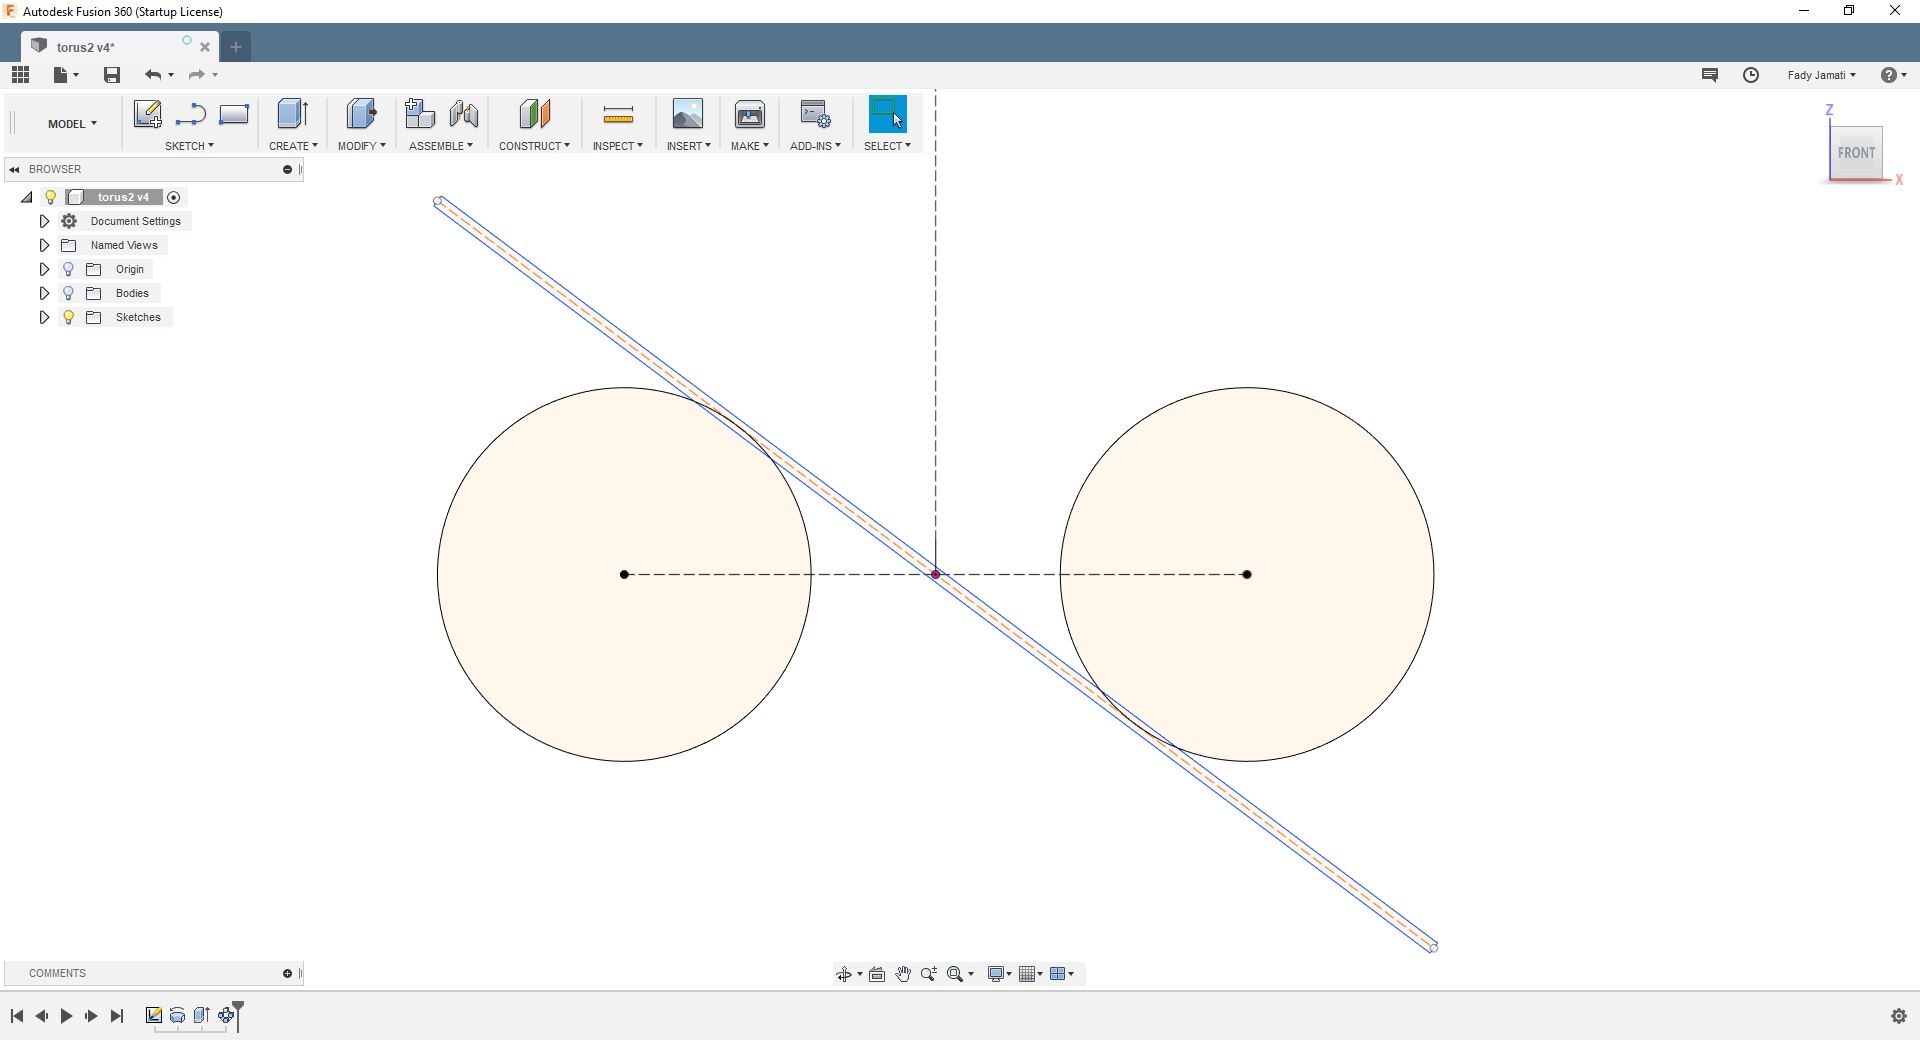The width and height of the screenshot is (1920, 1040).
Task: Expand Named Views node
Action: point(44,246)
